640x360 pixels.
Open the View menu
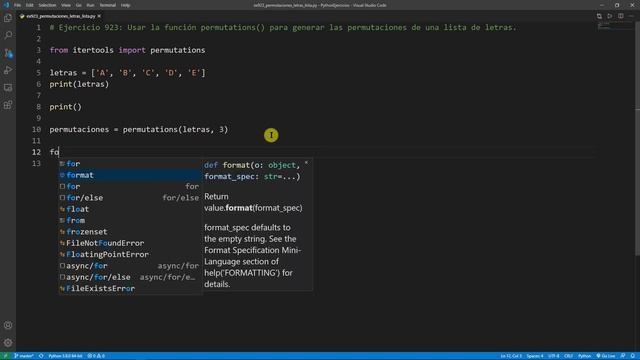point(66,5)
